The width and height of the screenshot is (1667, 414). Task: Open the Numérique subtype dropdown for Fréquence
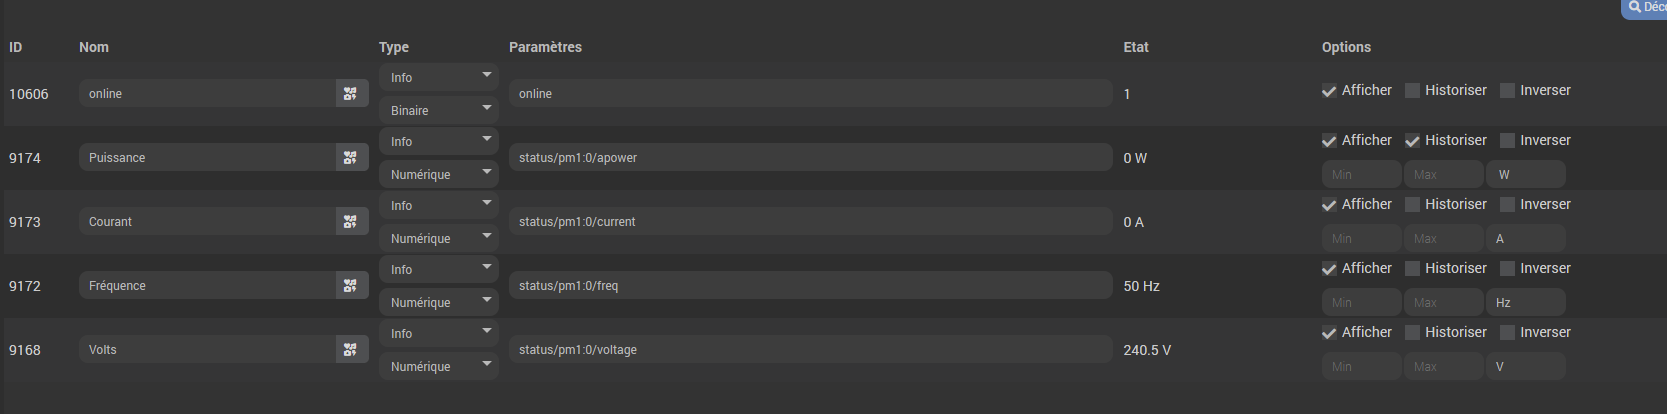pos(438,303)
